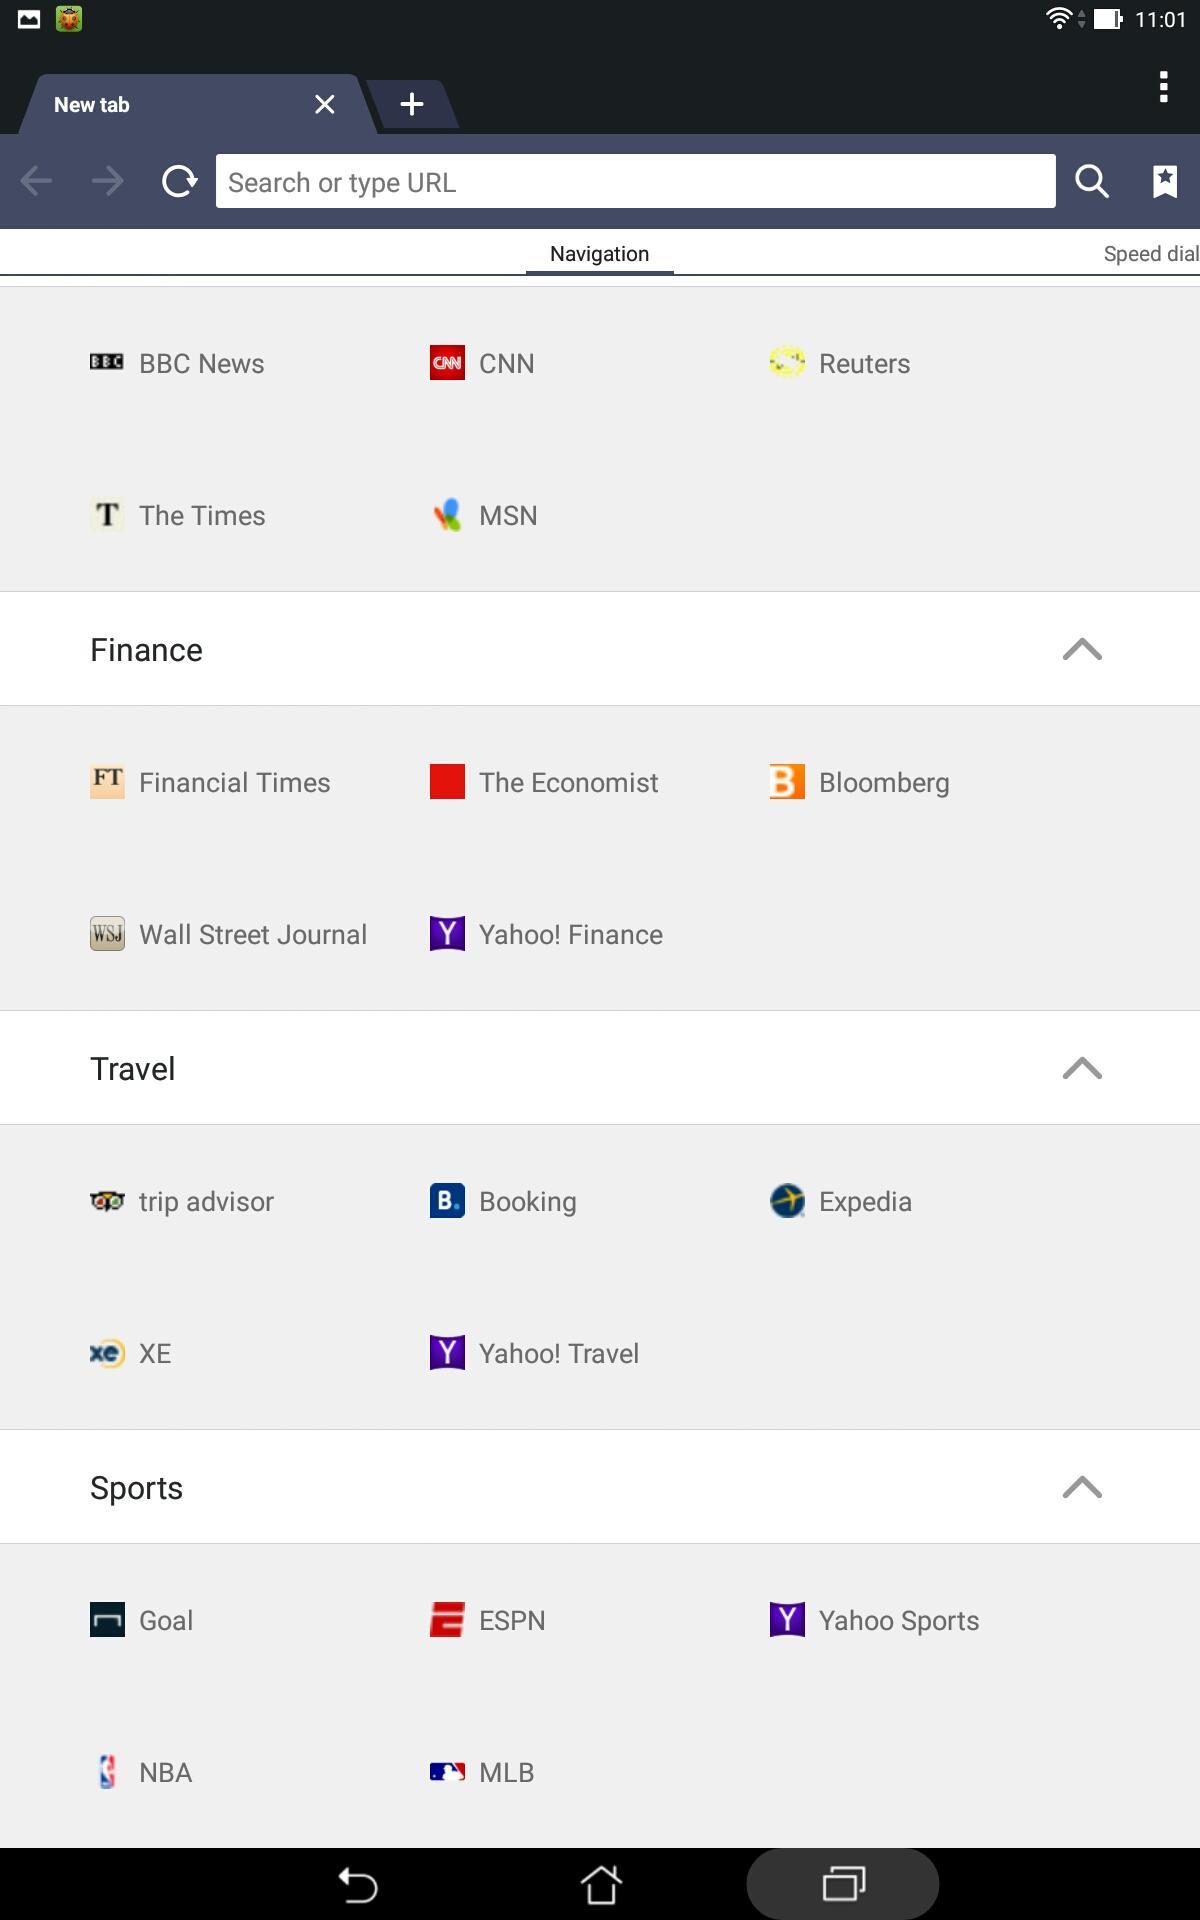Open the BBC News link
1200x1920 pixels.
point(200,363)
